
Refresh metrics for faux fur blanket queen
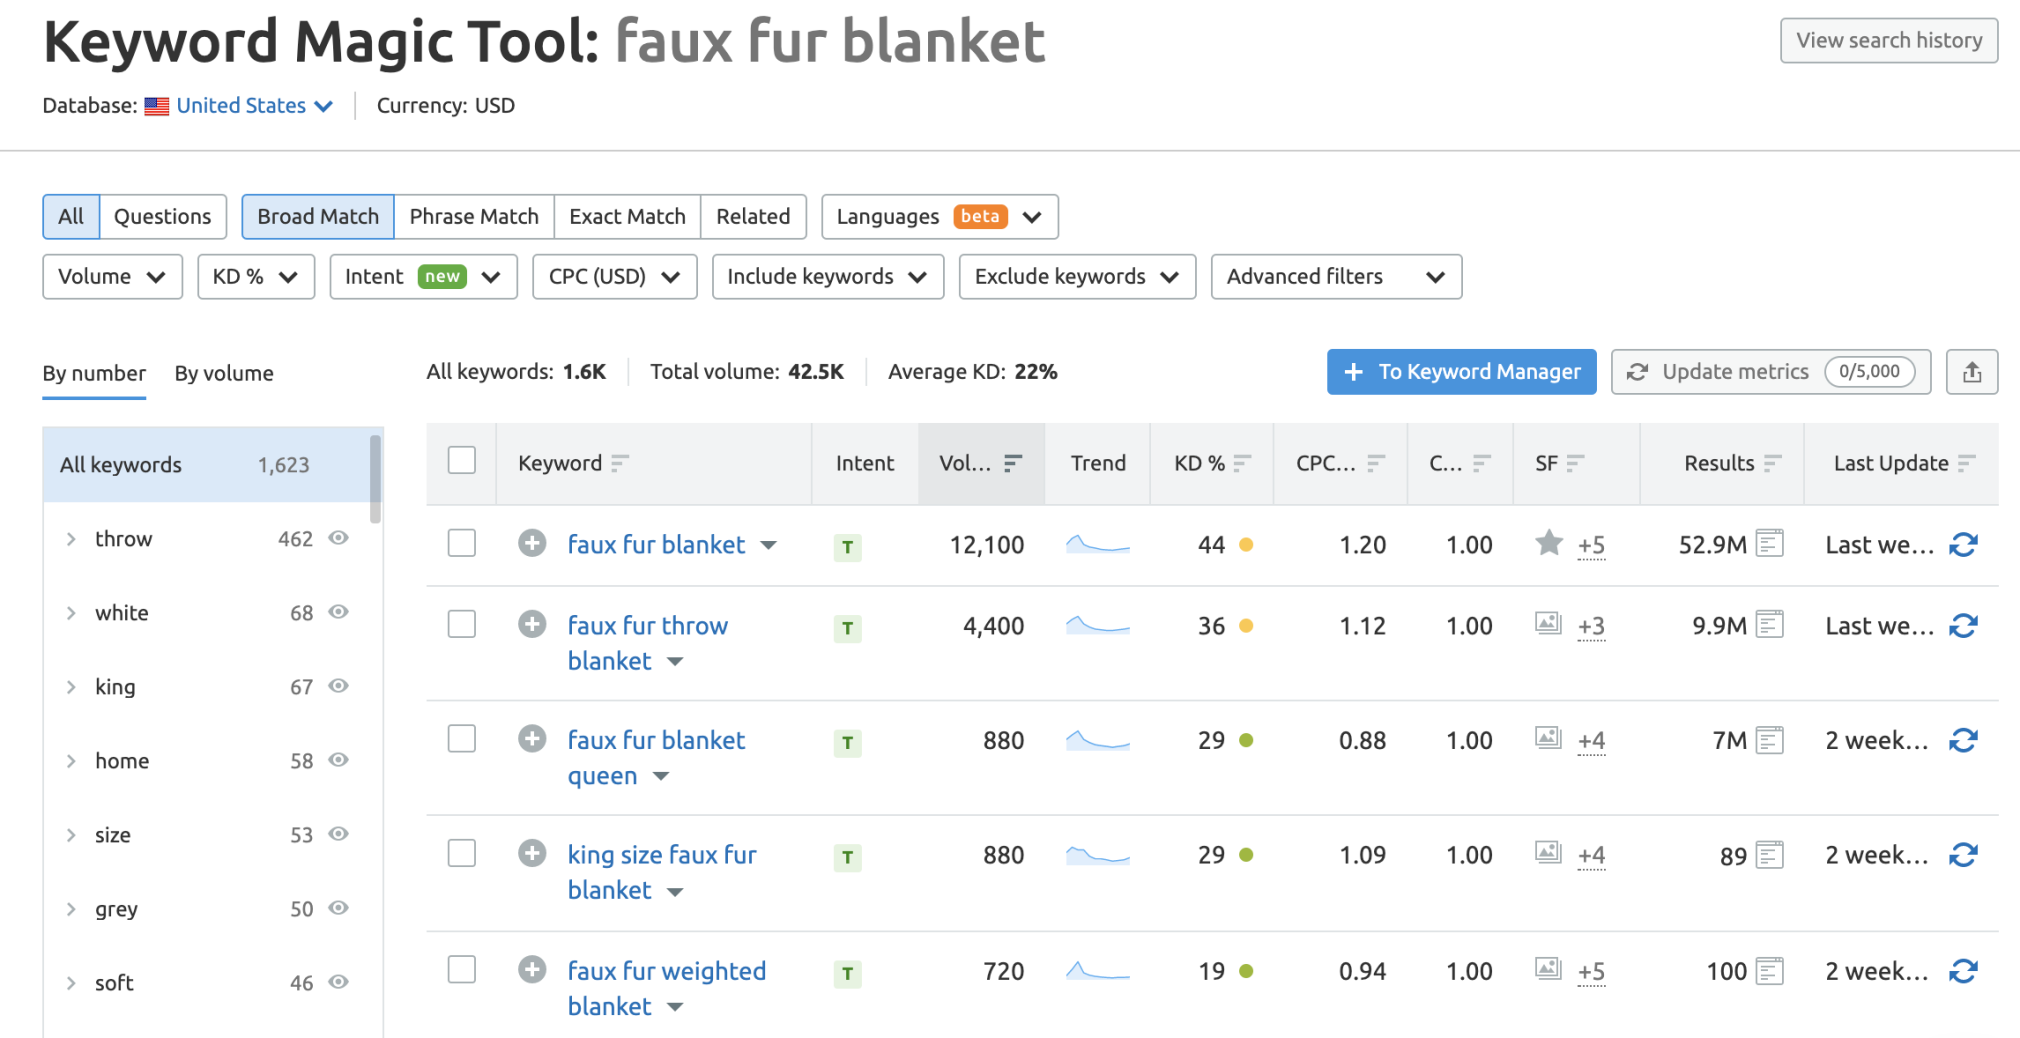pos(1964,740)
